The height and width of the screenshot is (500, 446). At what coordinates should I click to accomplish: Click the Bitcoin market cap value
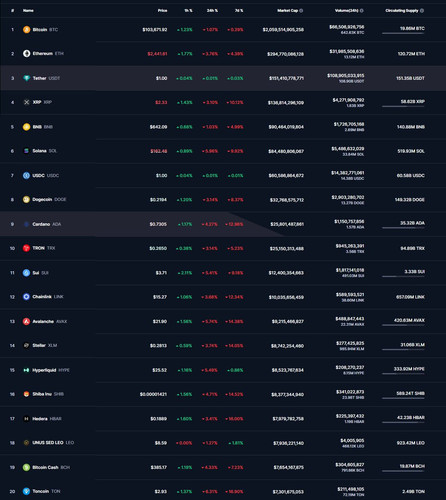(x=283, y=30)
